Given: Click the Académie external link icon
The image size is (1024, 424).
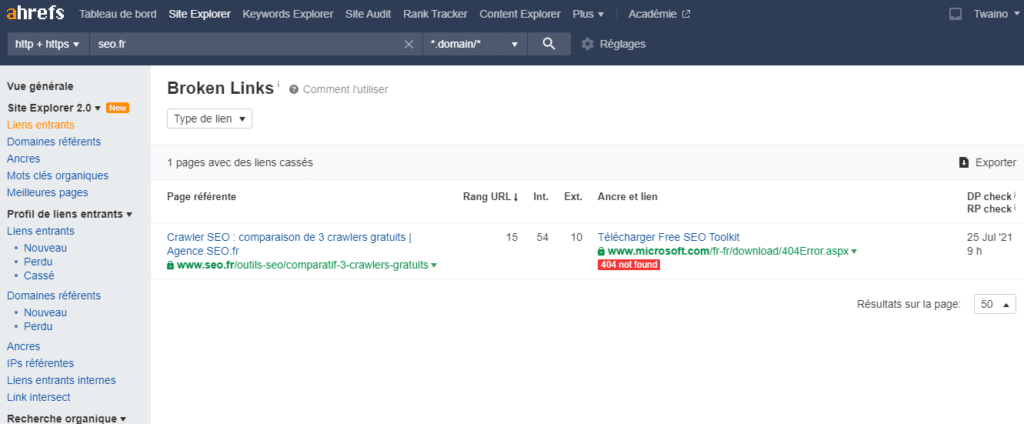Looking at the screenshot, I should pyautogui.click(x=686, y=14).
